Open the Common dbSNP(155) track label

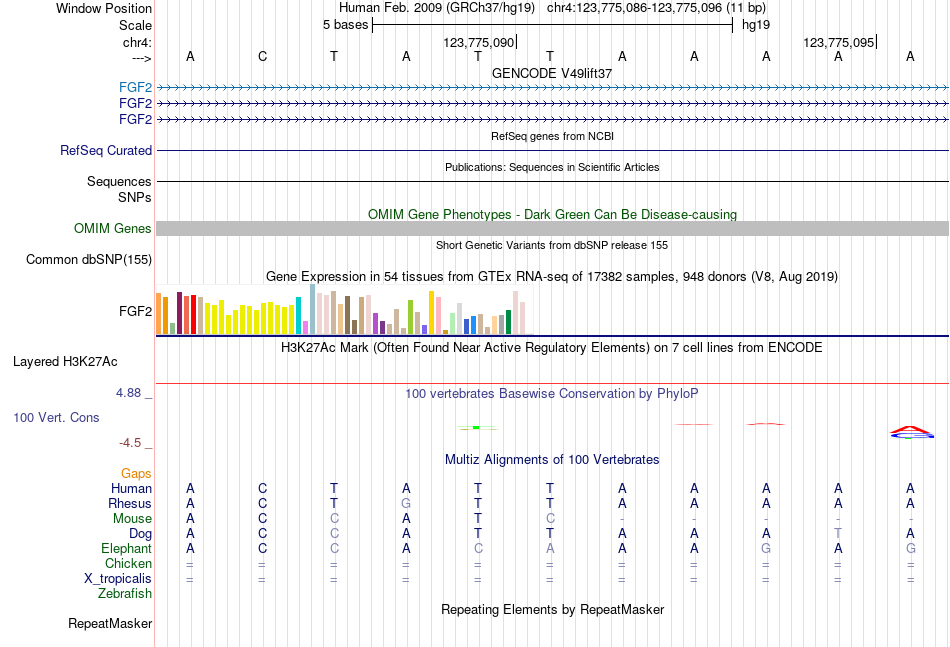point(89,259)
